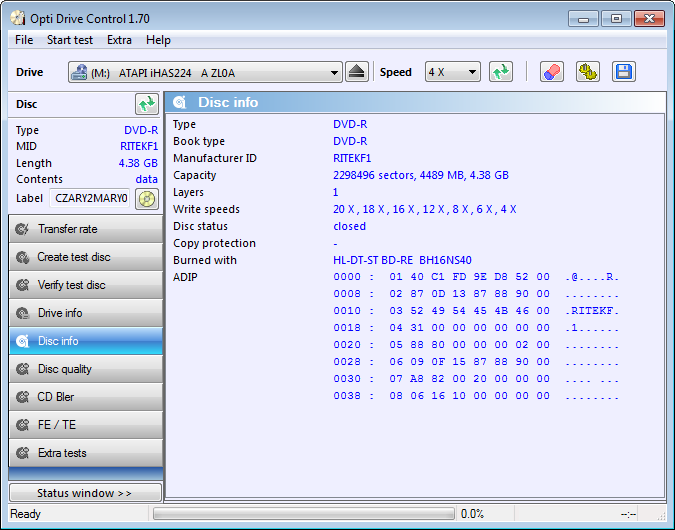
Task: Select Verify test disc in sidebar
Action: pyautogui.click(x=86, y=285)
